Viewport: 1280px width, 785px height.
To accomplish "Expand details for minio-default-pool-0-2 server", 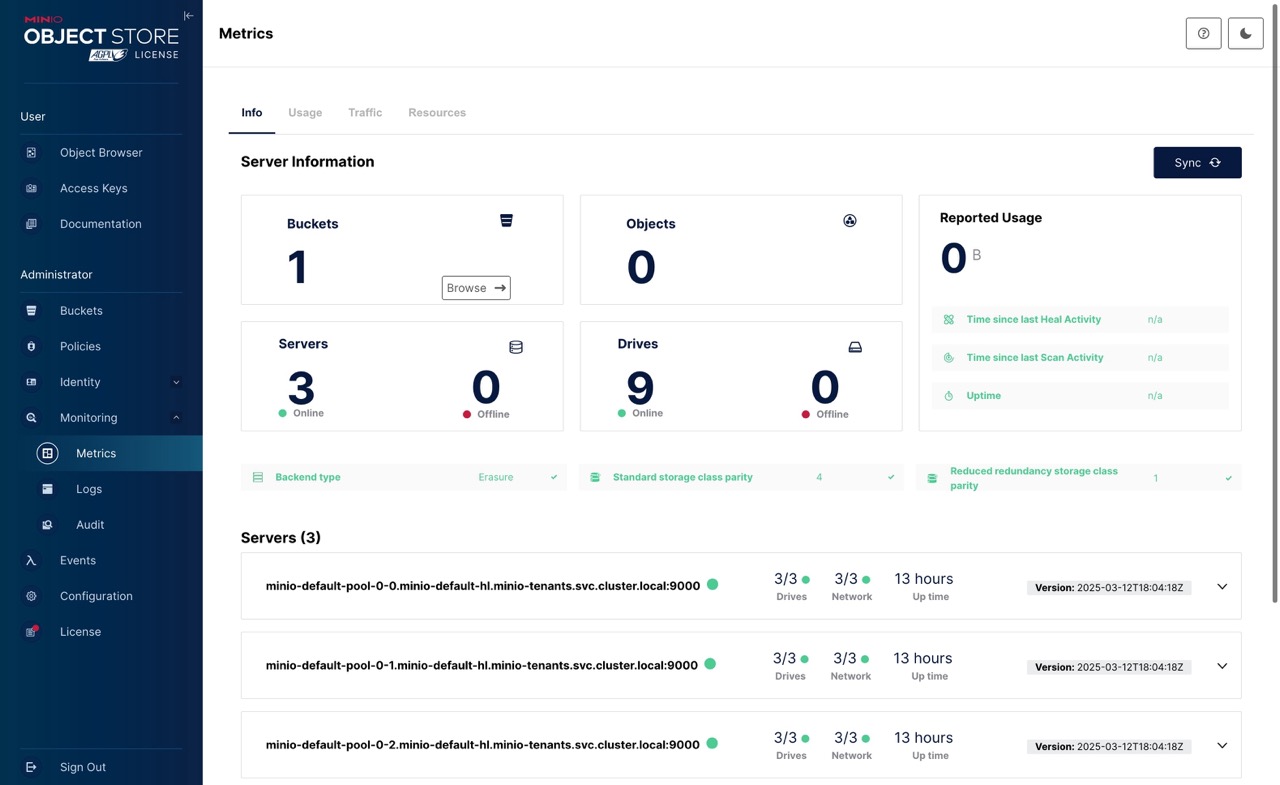I will point(1222,746).
